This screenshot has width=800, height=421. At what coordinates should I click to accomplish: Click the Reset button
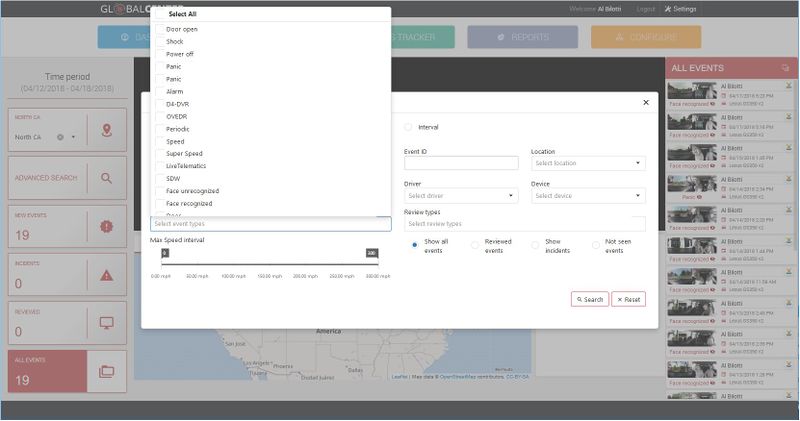[x=628, y=299]
